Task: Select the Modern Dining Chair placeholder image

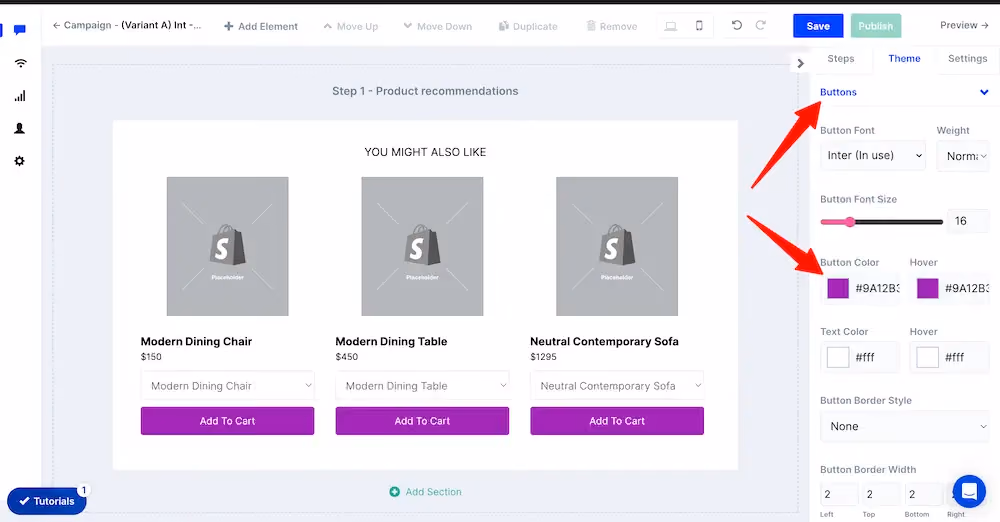Action: (x=228, y=246)
